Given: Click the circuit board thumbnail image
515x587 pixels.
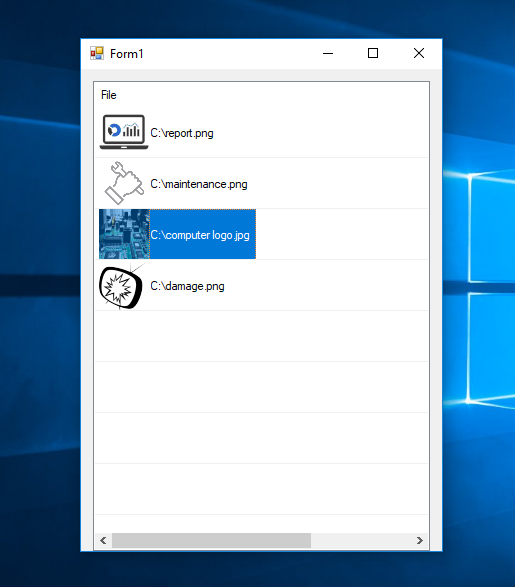Looking at the screenshot, I should 124,234.
